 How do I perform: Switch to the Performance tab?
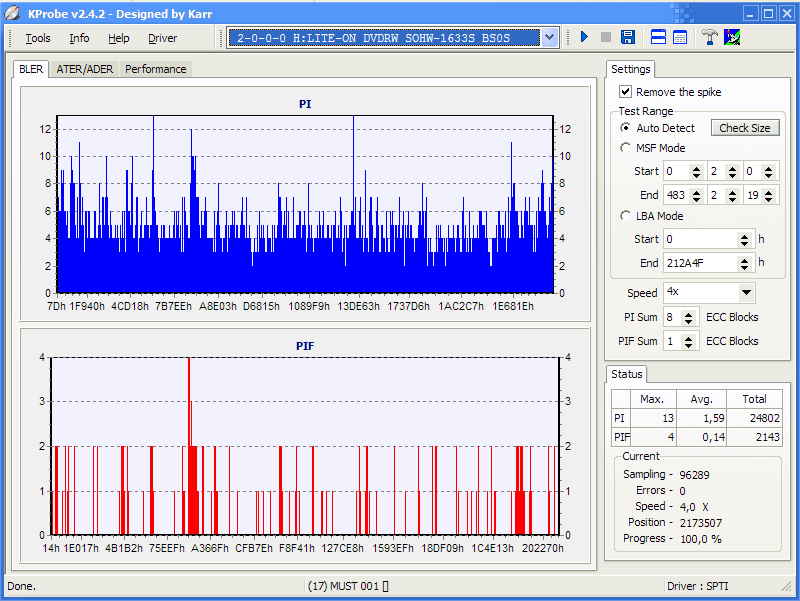pos(155,69)
